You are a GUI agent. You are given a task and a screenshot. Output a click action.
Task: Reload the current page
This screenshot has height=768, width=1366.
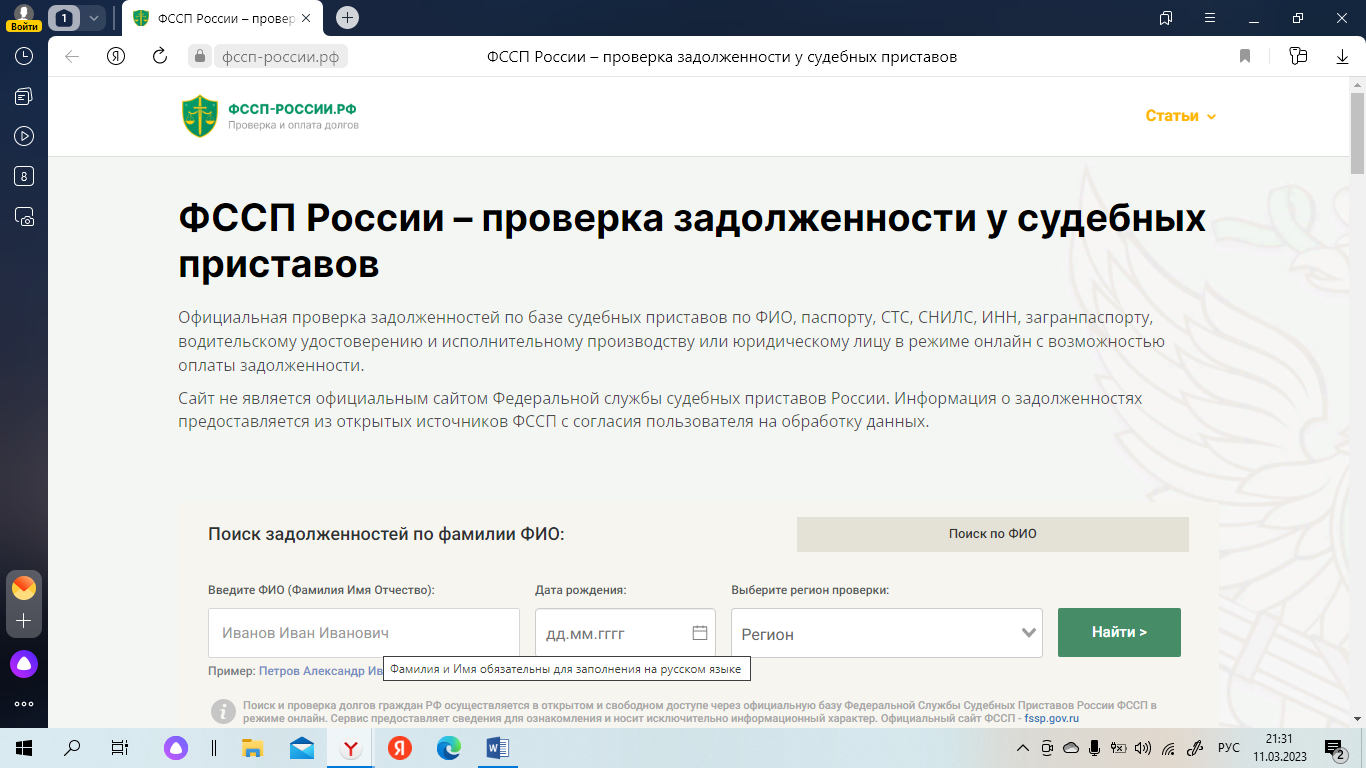pyautogui.click(x=159, y=57)
